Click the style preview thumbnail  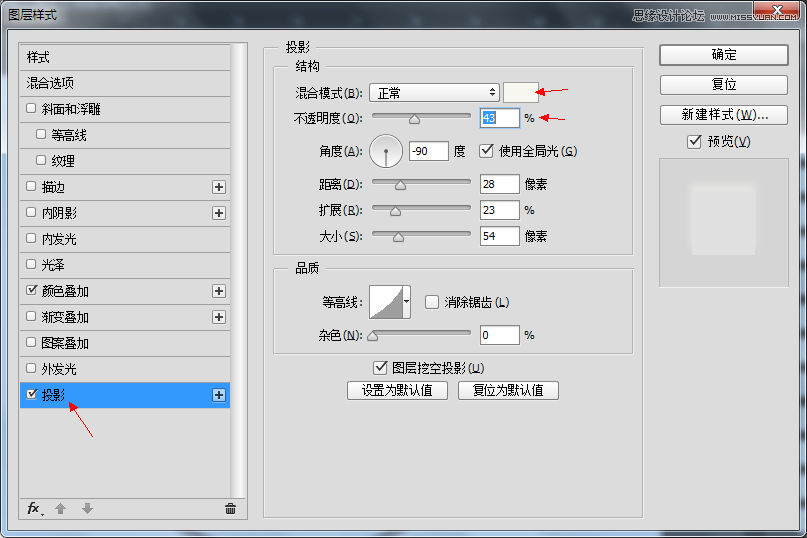(x=724, y=222)
